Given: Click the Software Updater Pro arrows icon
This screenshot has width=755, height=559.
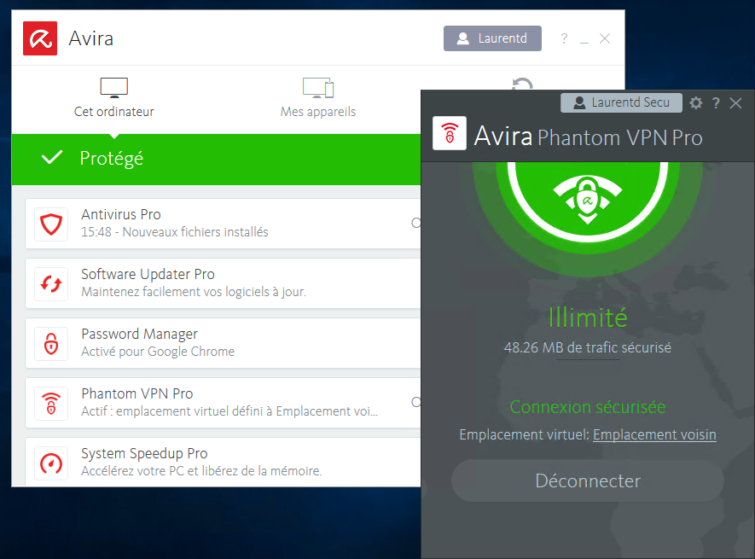Looking at the screenshot, I should [51, 284].
